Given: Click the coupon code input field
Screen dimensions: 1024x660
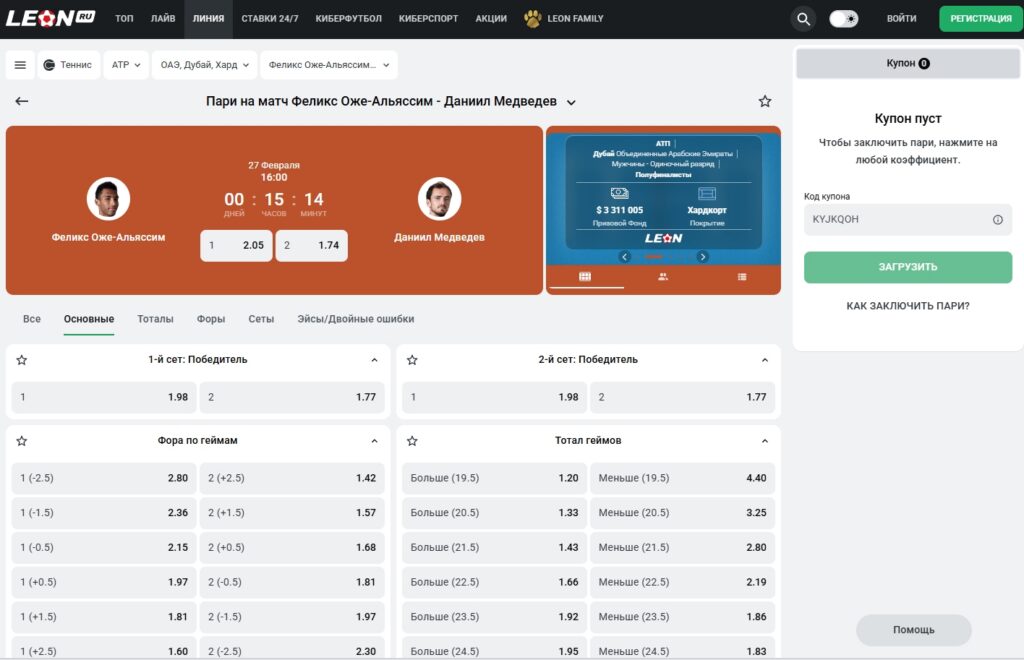Looking at the screenshot, I should [x=895, y=220].
